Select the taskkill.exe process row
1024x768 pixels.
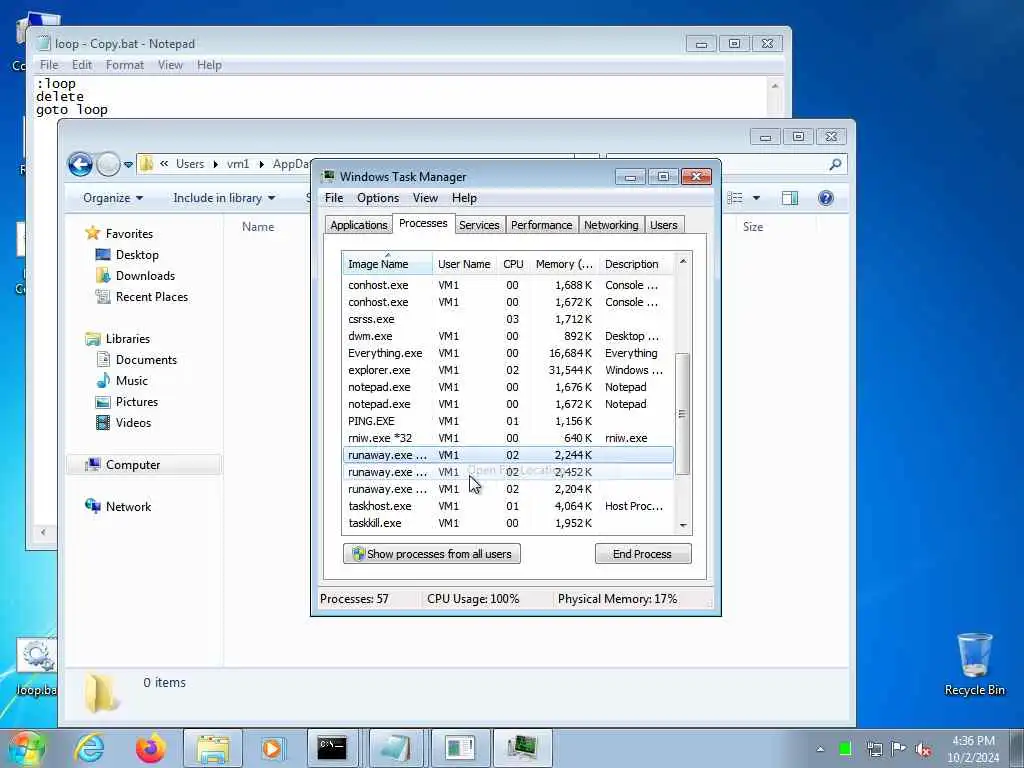[x=508, y=523]
